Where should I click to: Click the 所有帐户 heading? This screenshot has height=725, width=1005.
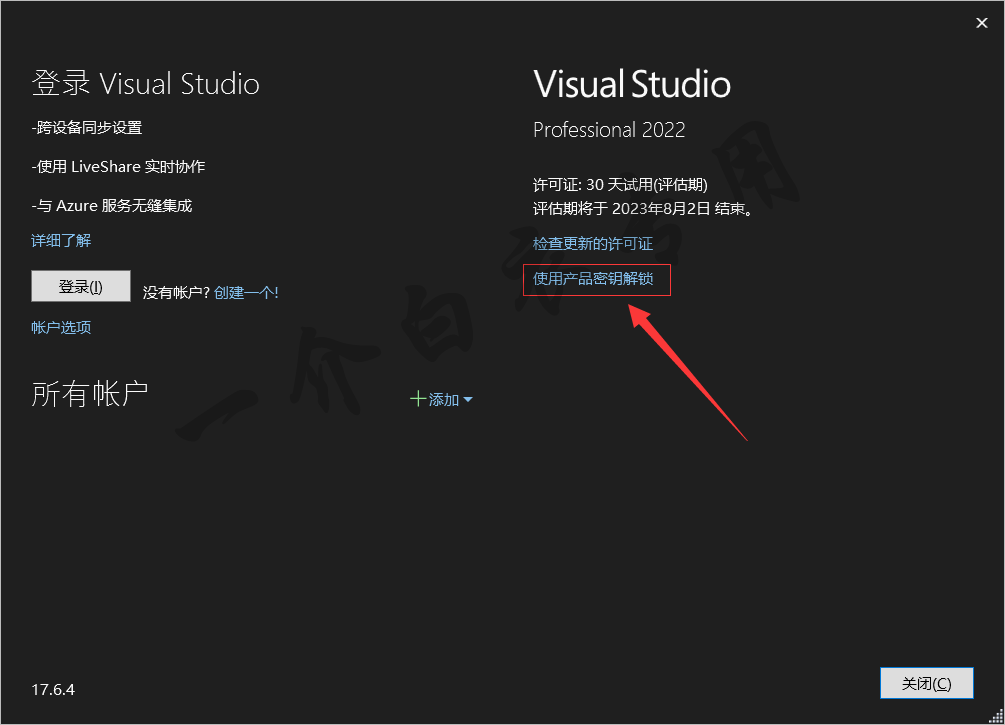(x=90, y=393)
